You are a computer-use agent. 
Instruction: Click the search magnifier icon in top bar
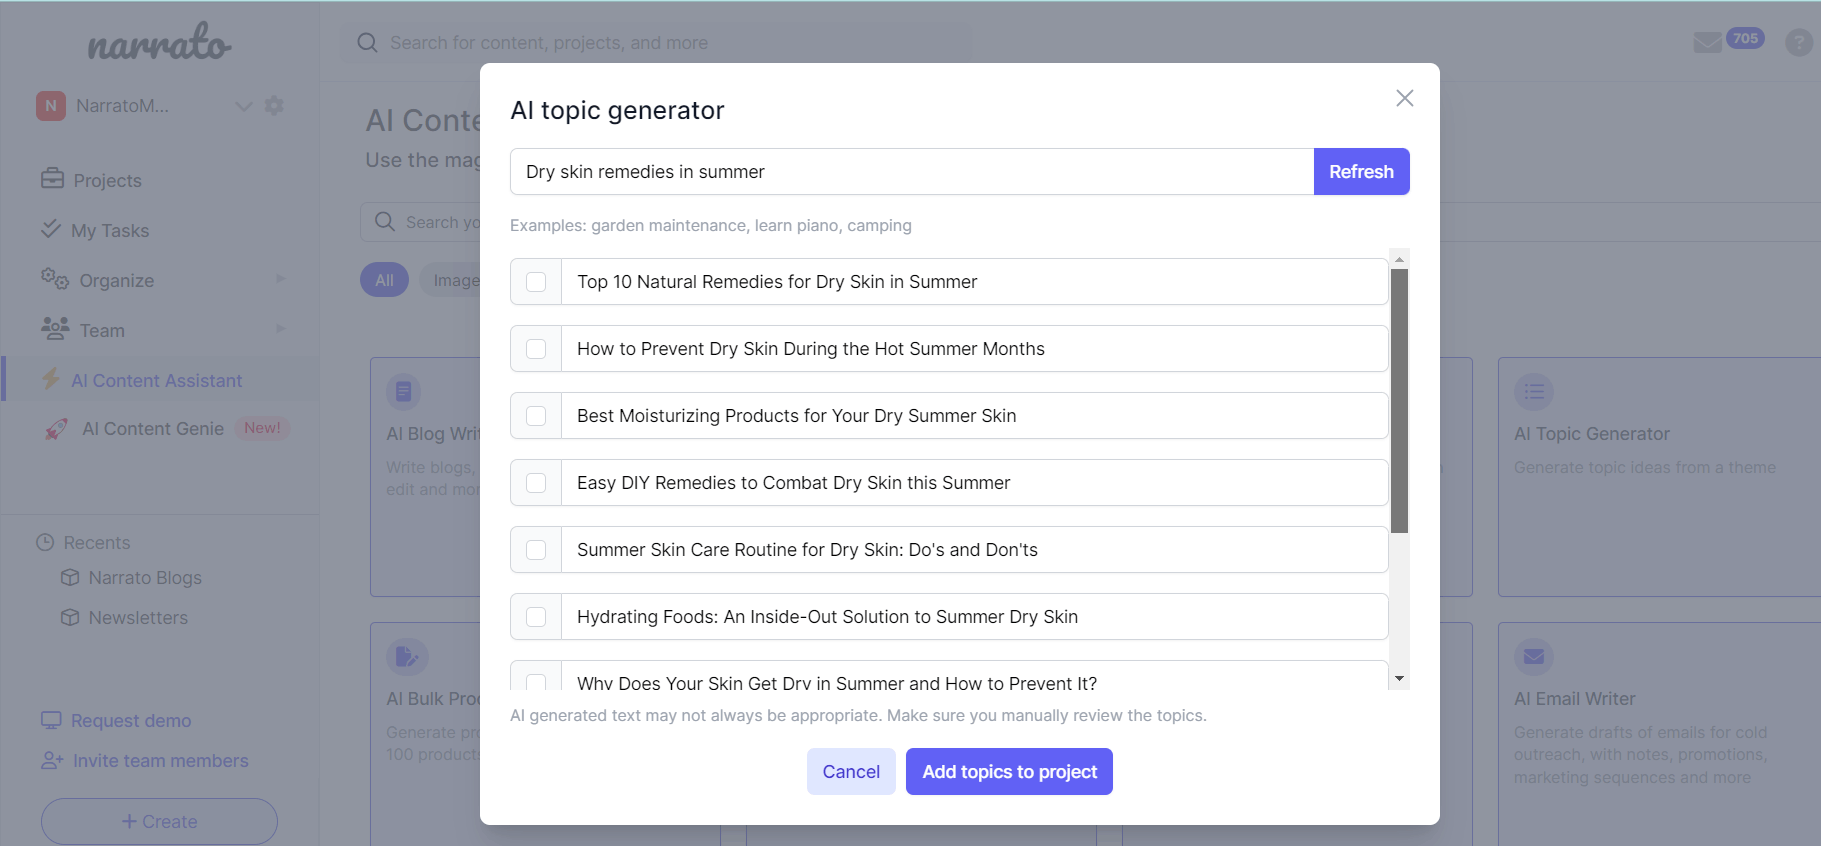367,43
